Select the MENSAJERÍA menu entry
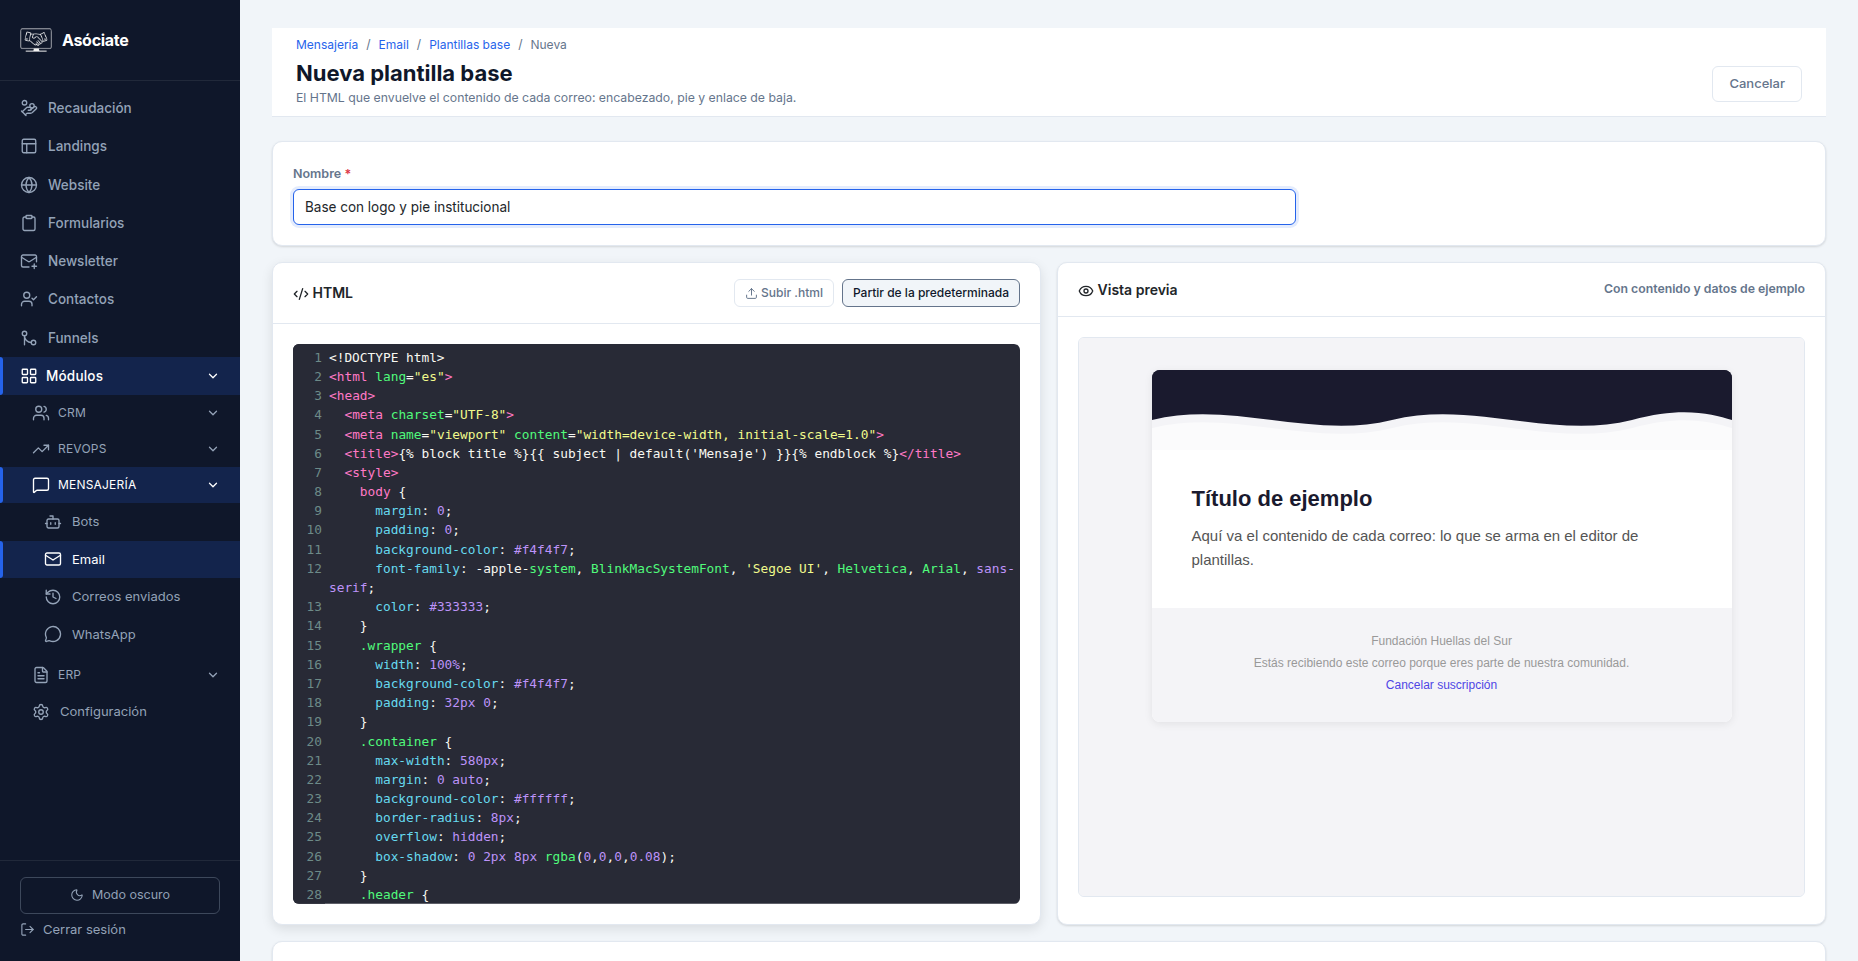The image size is (1858, 961). tap(120, 485)
